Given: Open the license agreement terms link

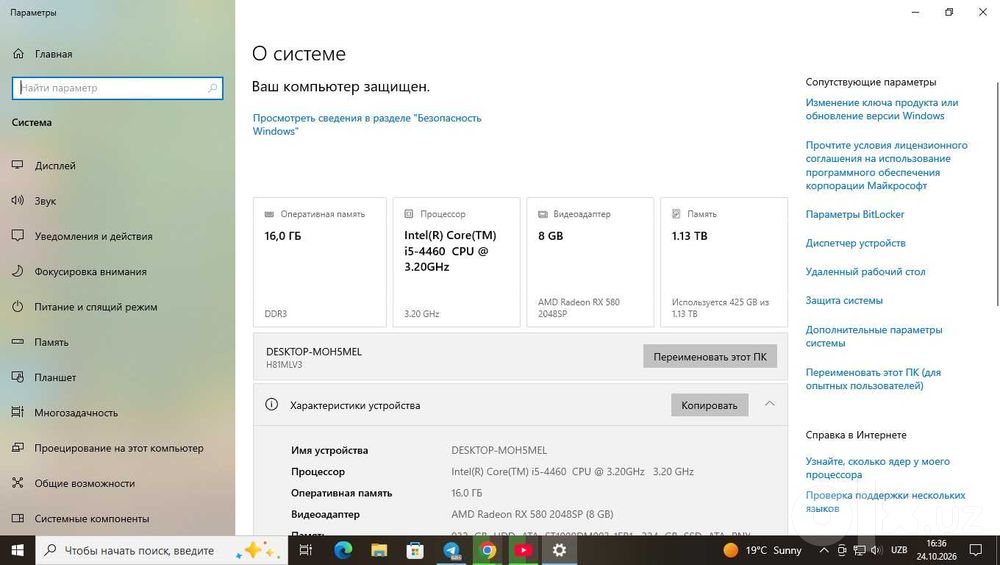Looking at the screenshot, I should (886, 165).
